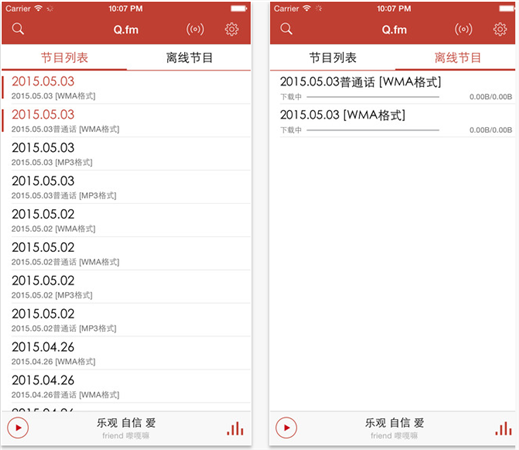Switch to 节目列表 tab on the right screen
The image size is (519, 450).
333,58
